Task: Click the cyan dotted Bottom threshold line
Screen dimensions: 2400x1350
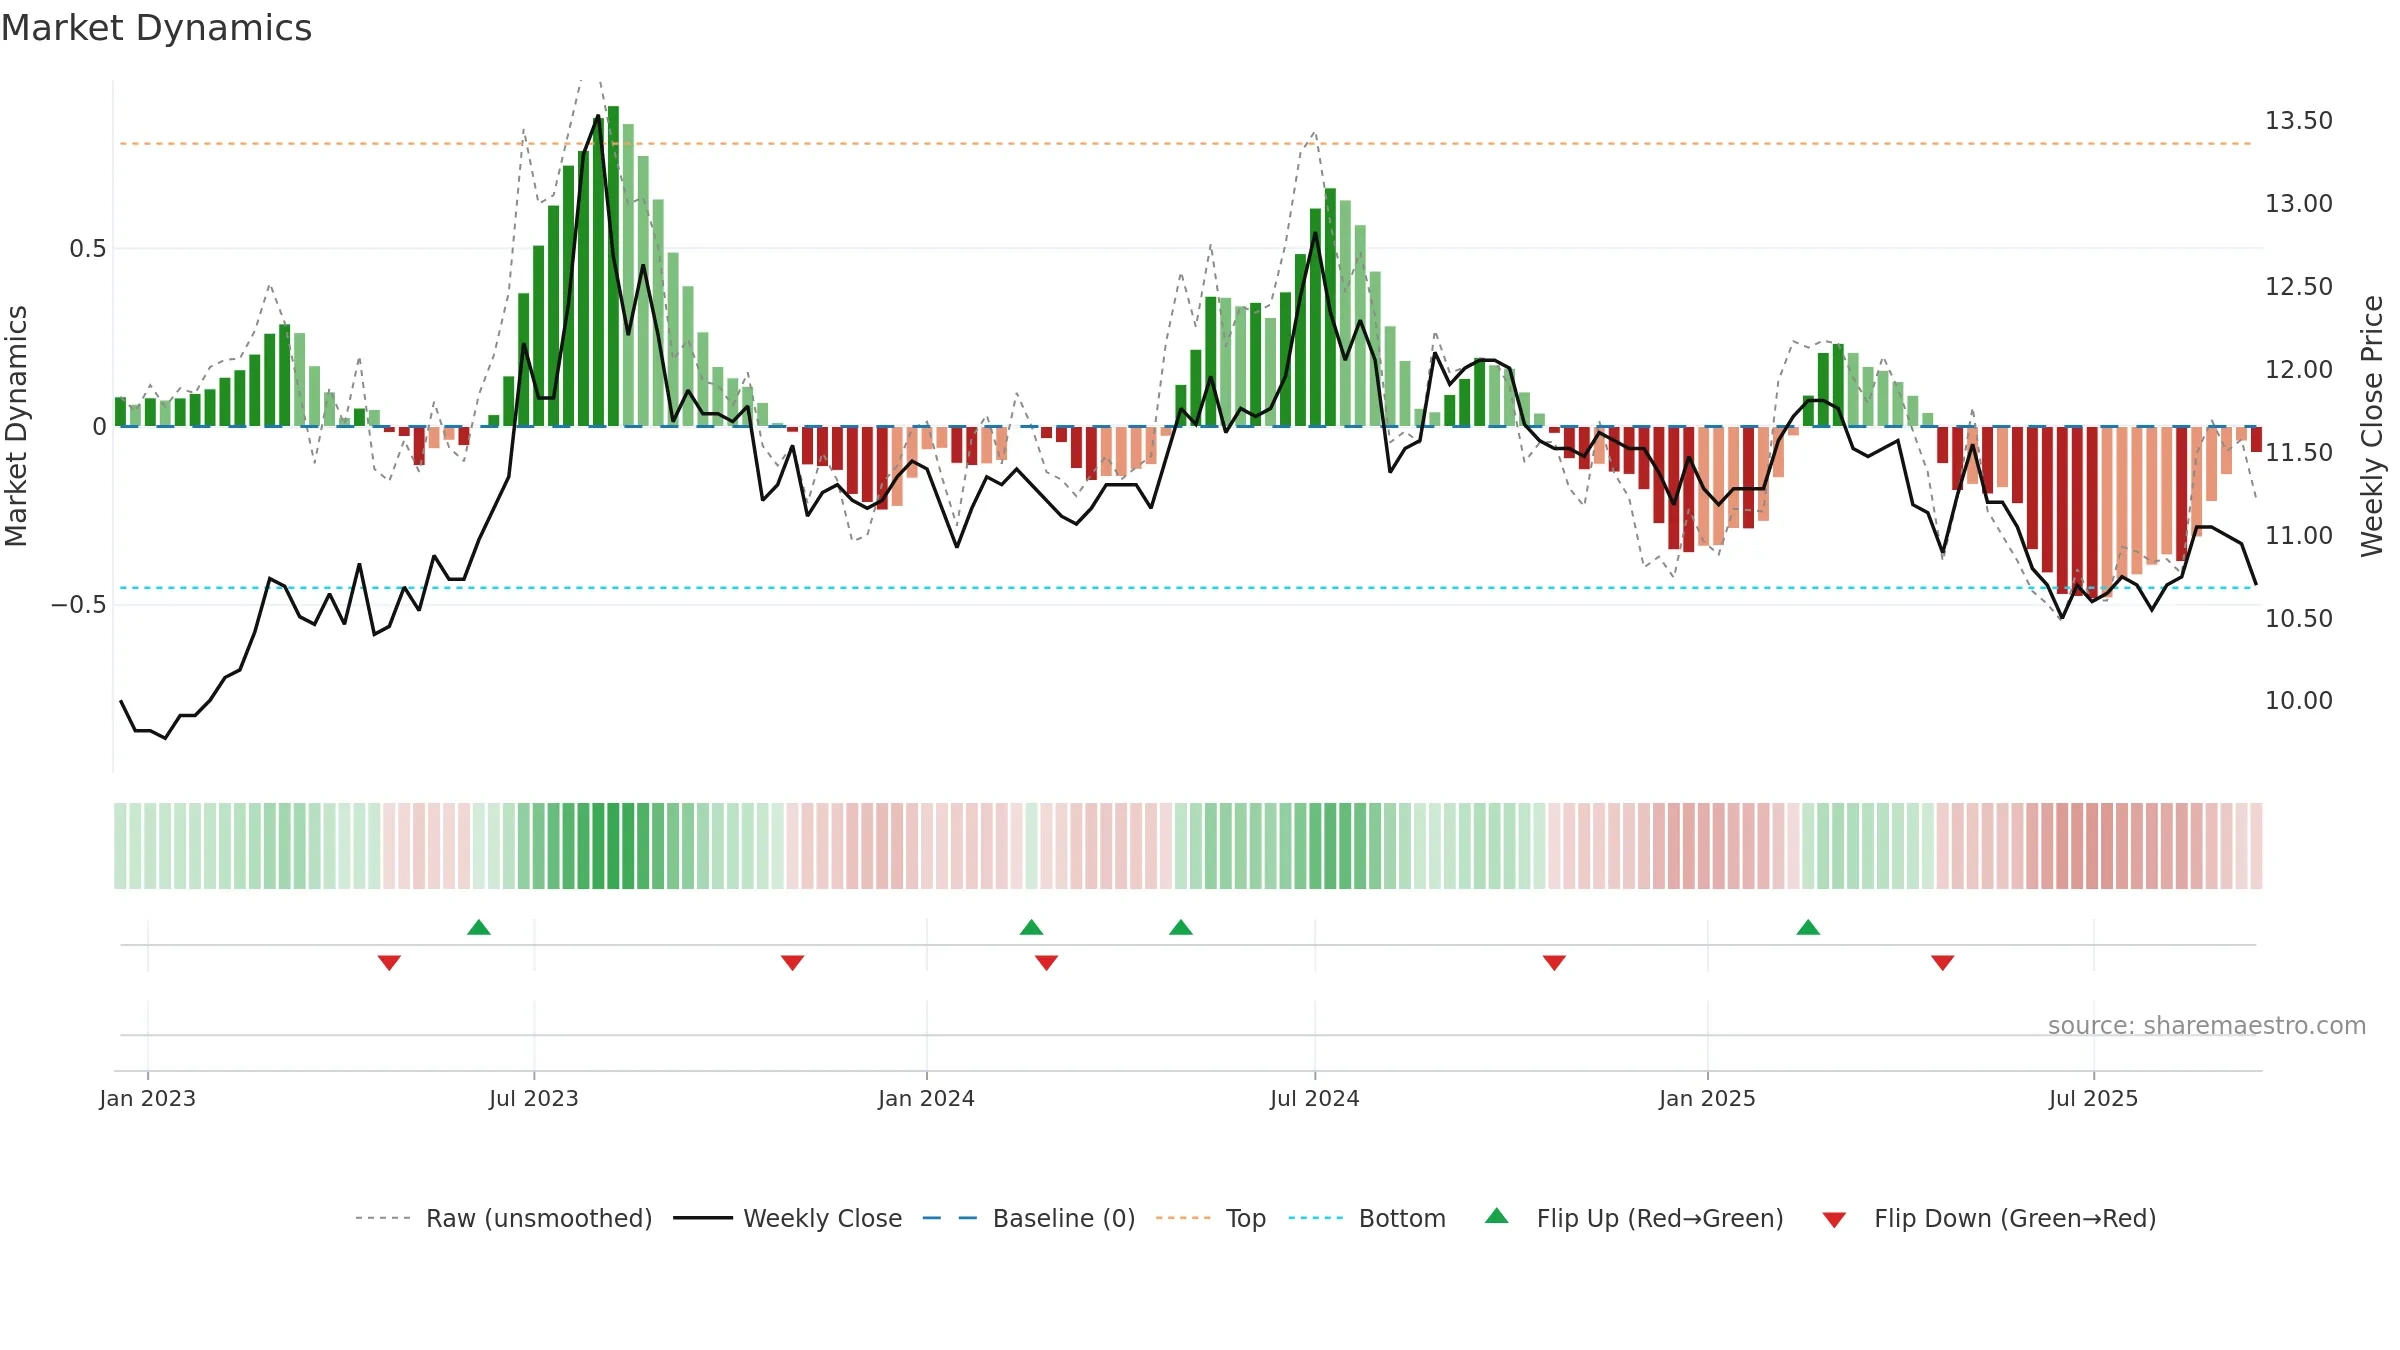Action: point(1186,588)
